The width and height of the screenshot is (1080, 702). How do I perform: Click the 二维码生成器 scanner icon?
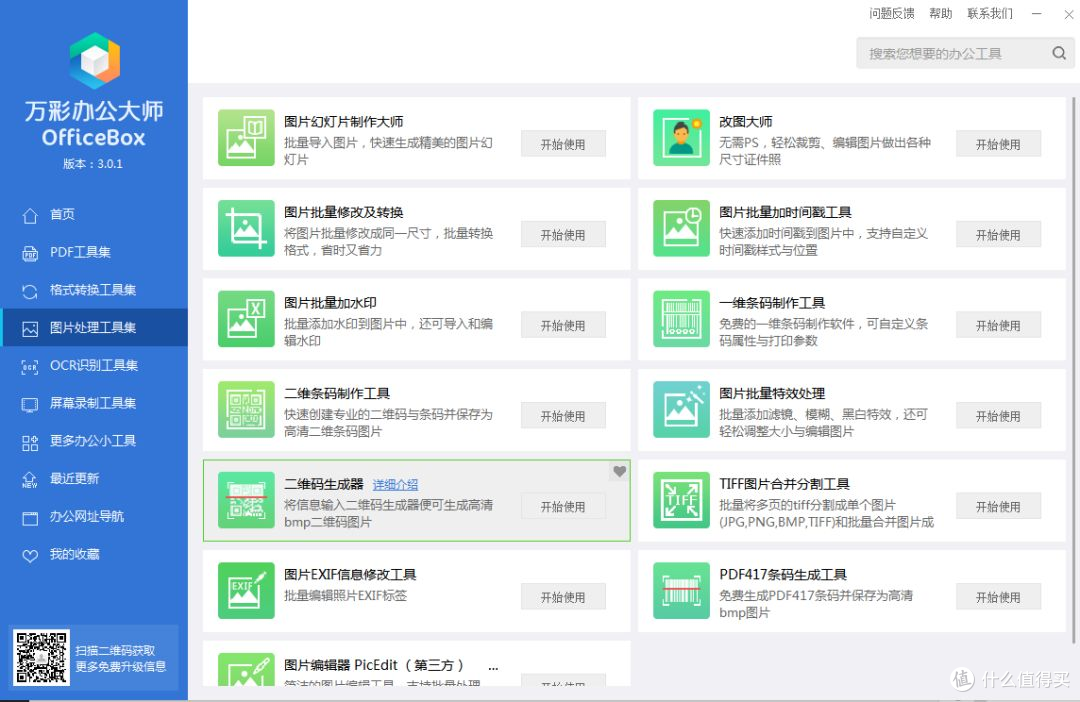click(x=246, y=500)
